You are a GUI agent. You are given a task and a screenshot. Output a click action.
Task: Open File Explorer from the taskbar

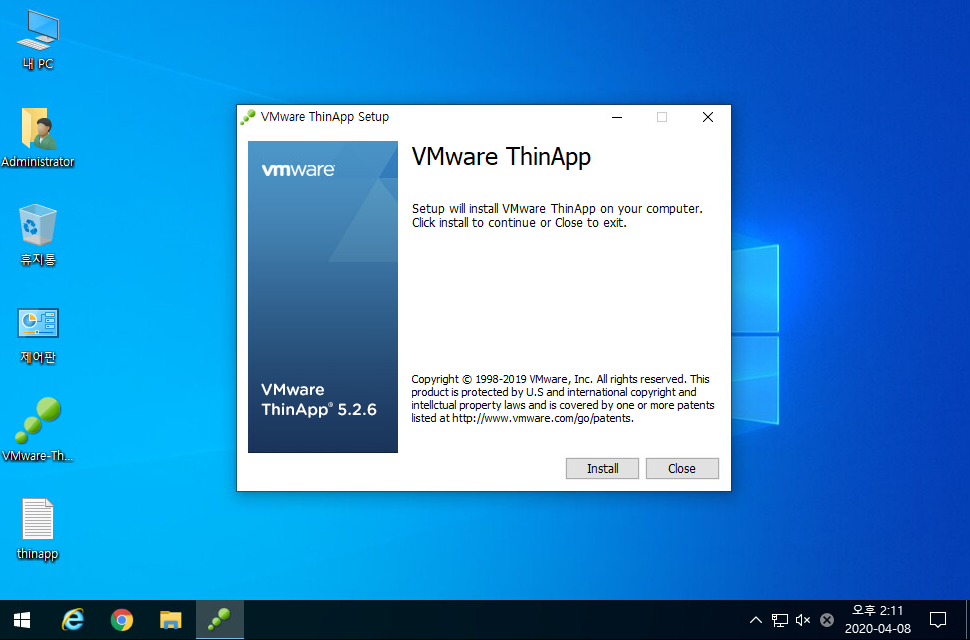tap(171, 620)
